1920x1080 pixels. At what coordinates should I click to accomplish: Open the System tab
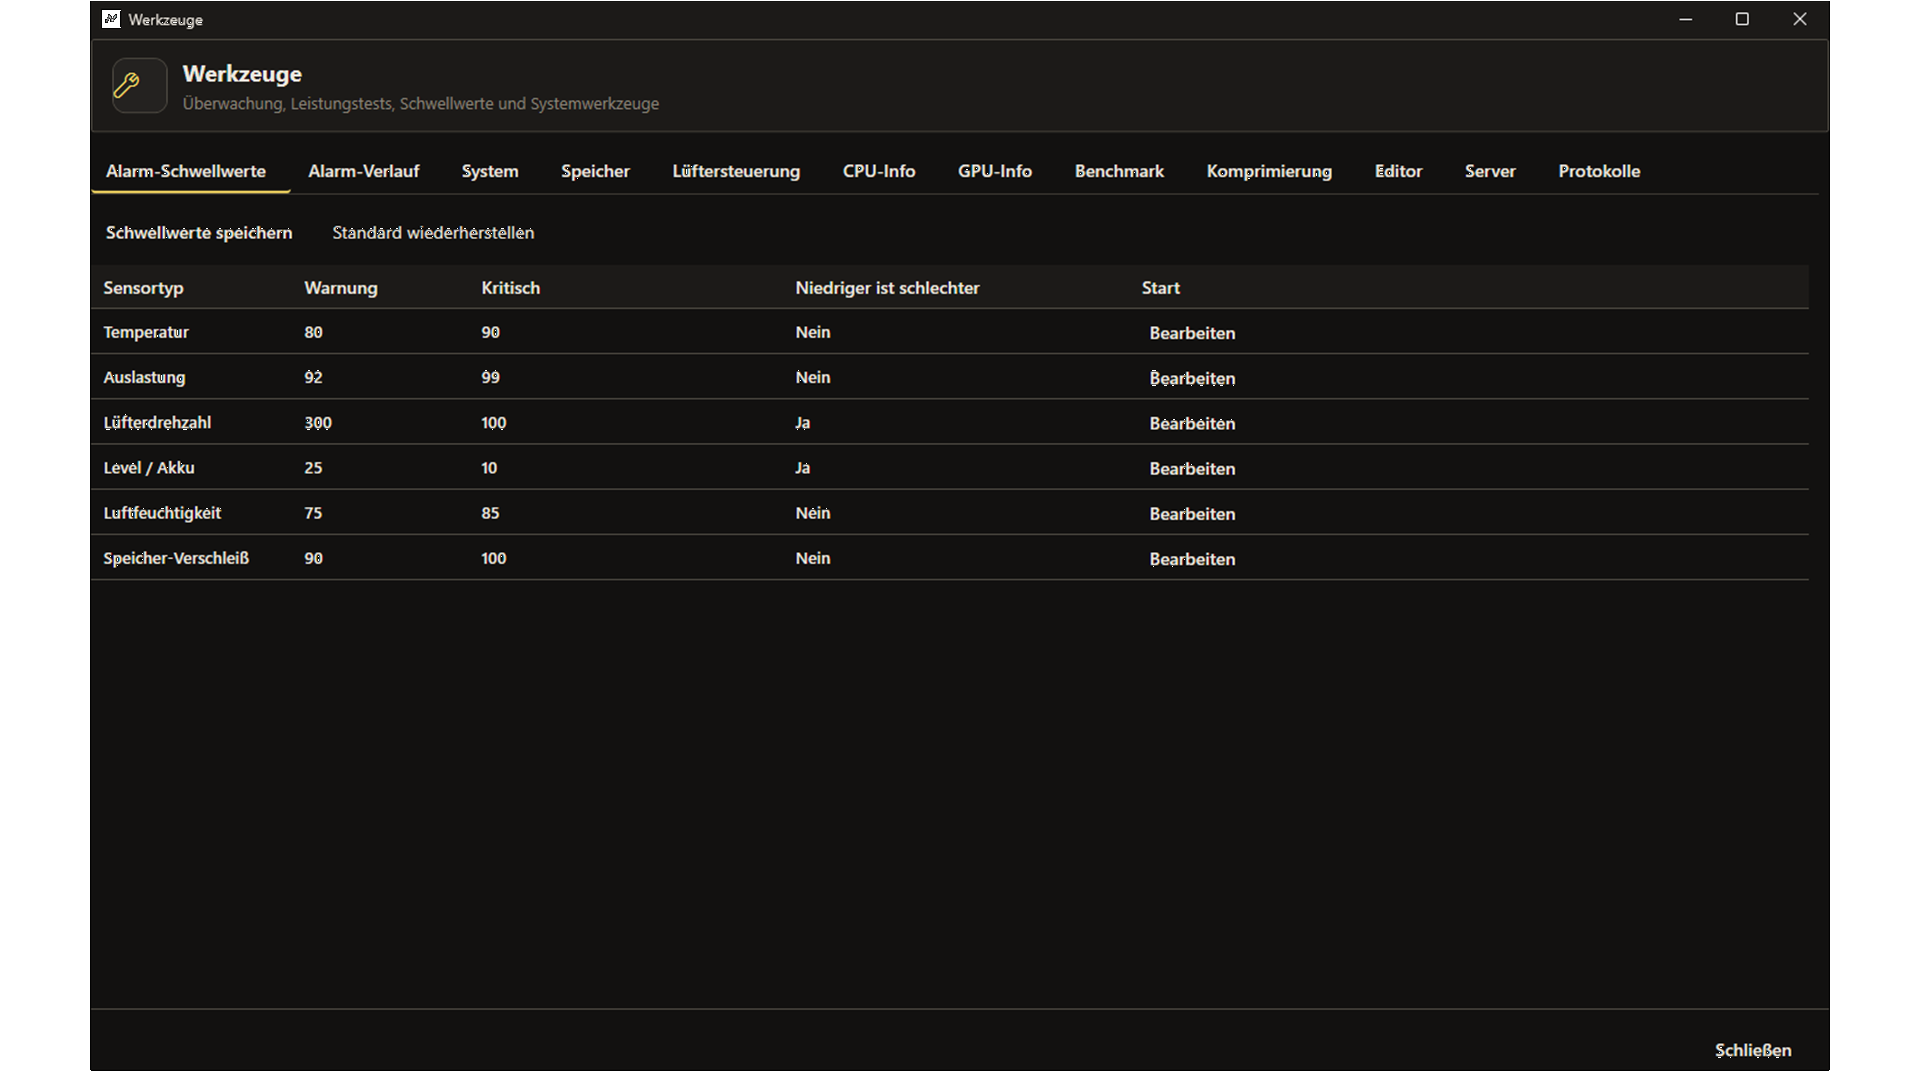coord(490,171)
